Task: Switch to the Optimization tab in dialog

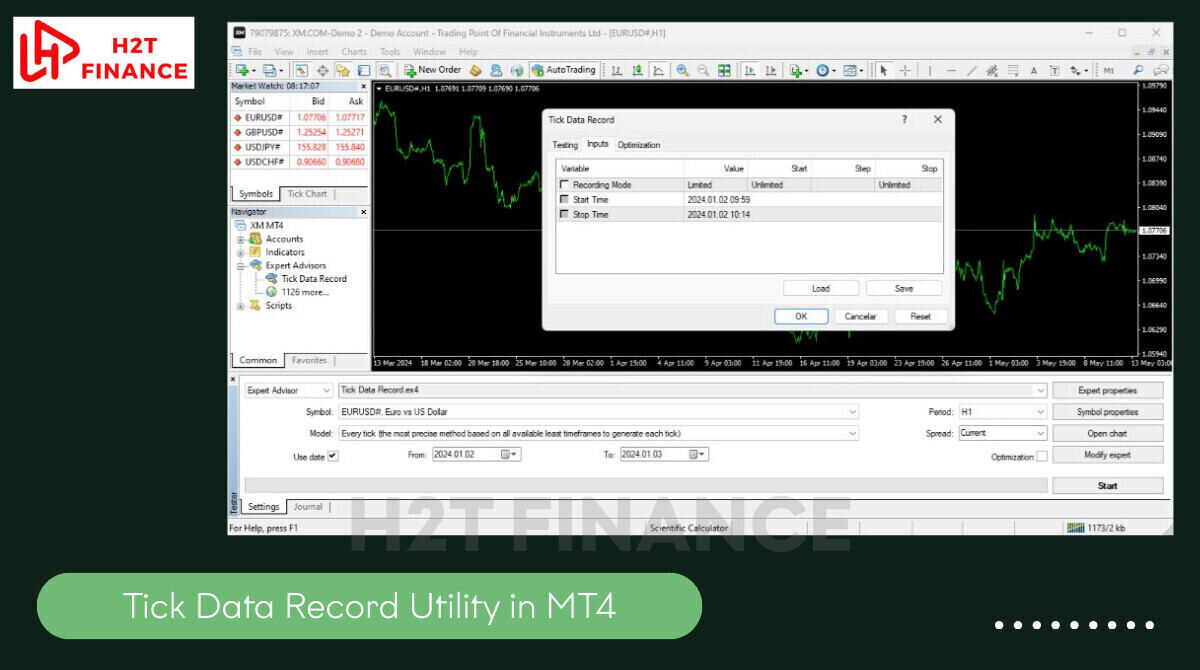Action: (x=638, y=145)
